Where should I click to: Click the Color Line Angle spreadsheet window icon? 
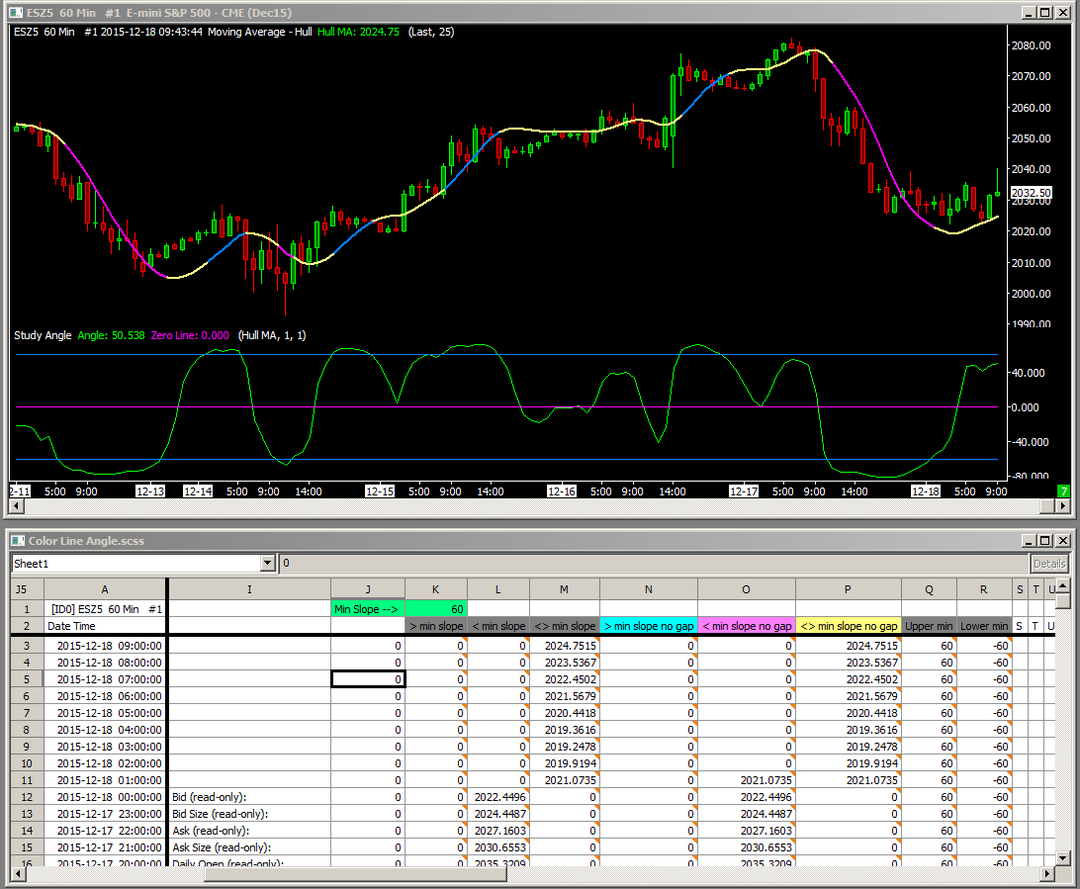tap(17, 541)
